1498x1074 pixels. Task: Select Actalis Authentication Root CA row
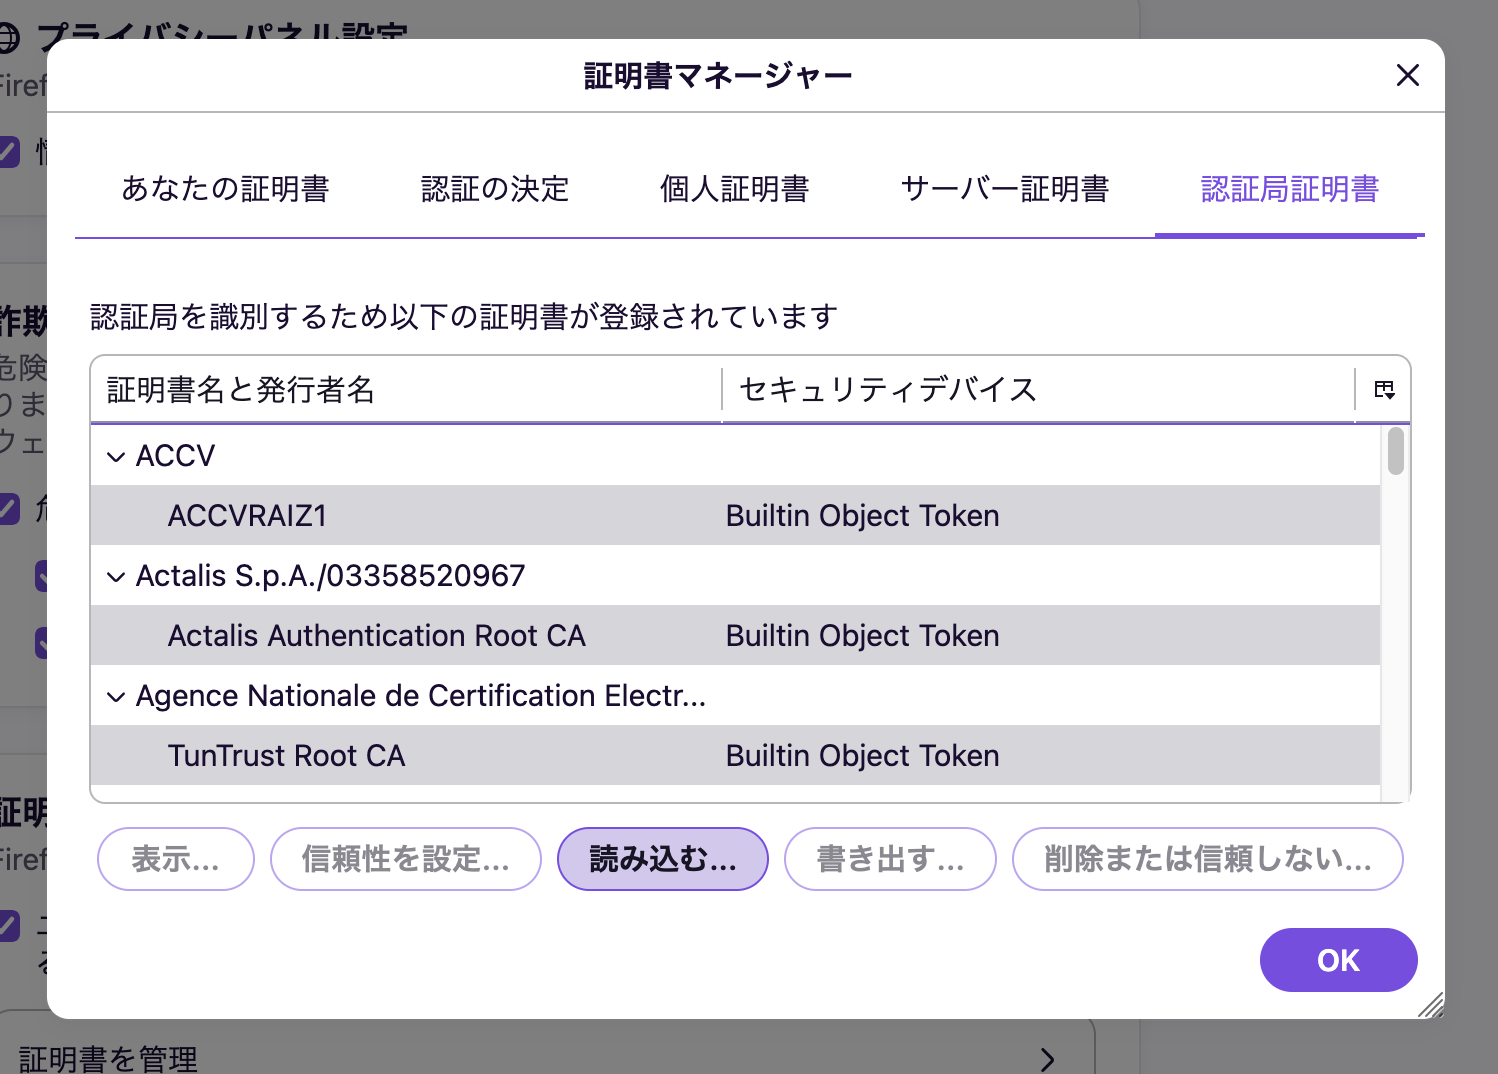735,635
